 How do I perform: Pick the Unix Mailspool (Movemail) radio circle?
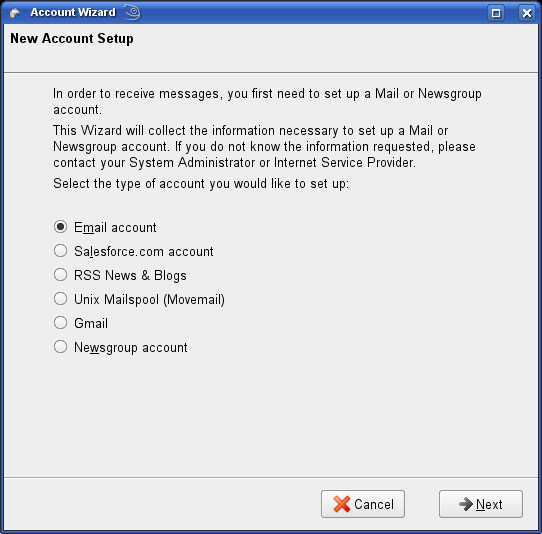(60, 299)
